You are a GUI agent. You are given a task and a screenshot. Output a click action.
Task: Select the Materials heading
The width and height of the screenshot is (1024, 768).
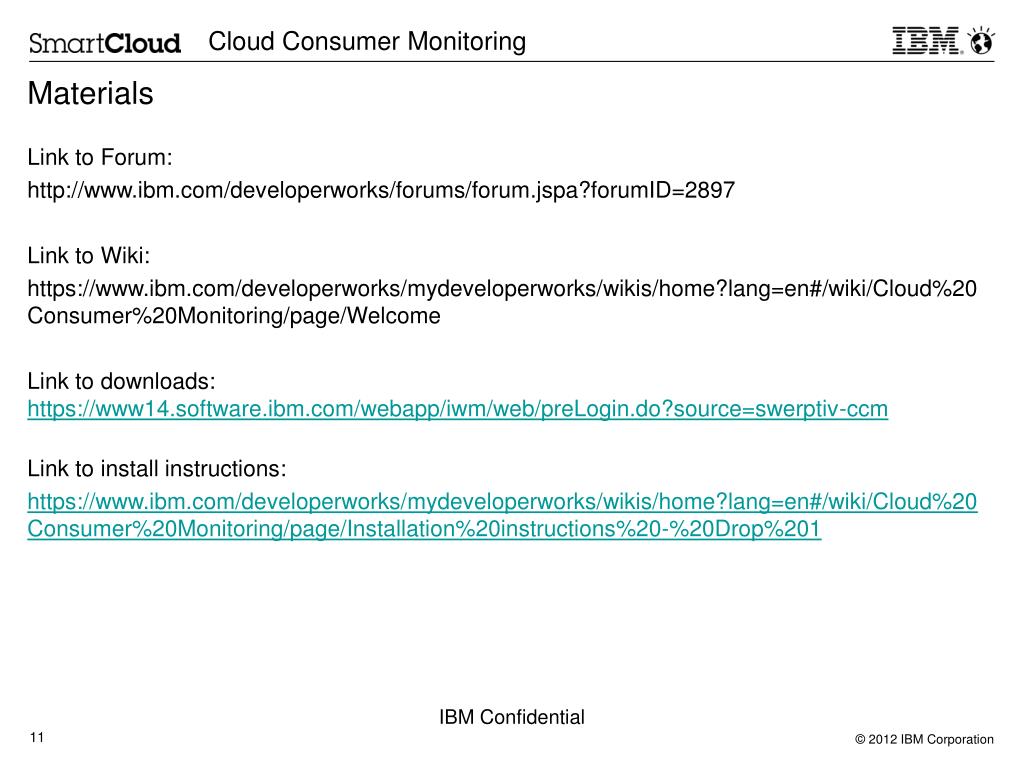click(x=90, y=93)
